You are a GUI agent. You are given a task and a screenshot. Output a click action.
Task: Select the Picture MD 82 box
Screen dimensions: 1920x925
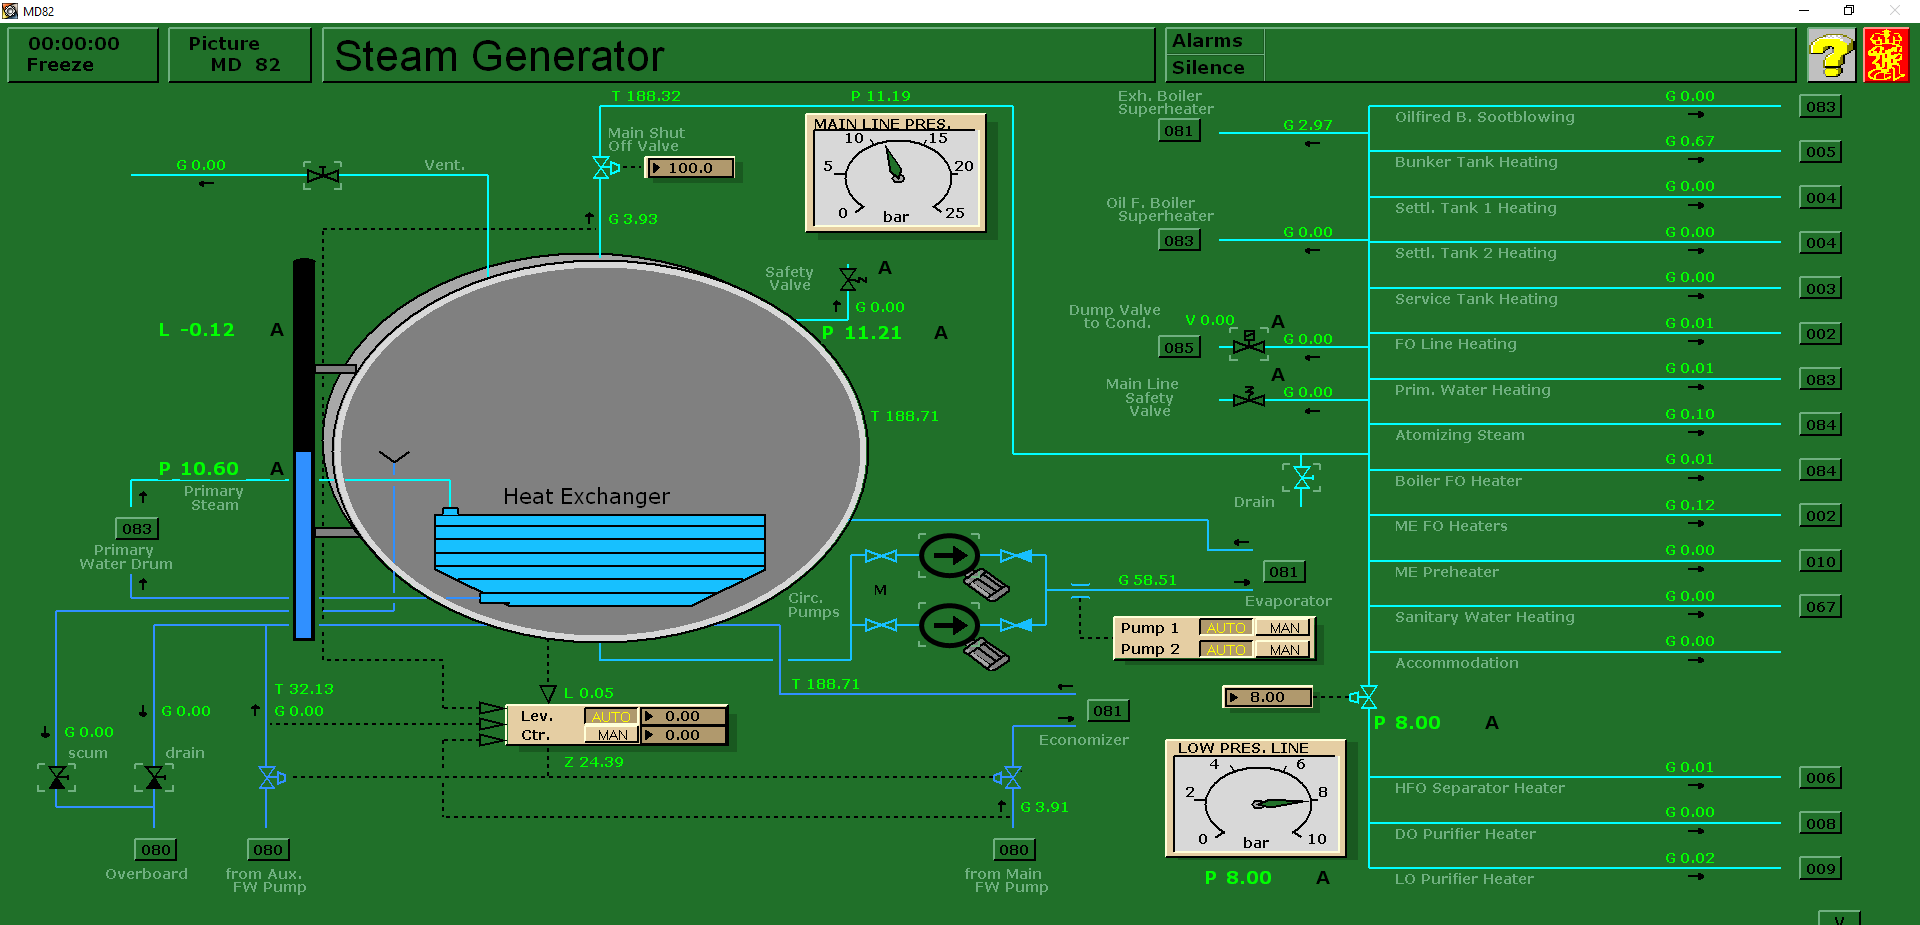[238, 54]
